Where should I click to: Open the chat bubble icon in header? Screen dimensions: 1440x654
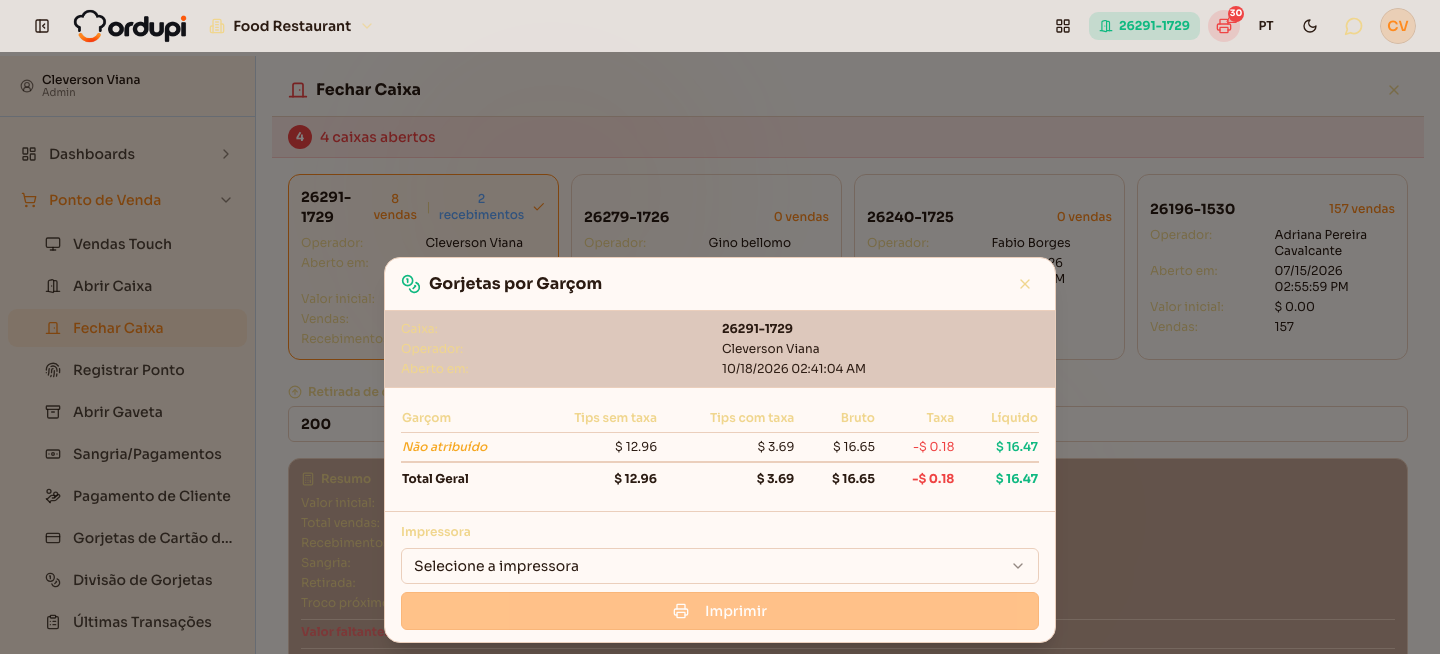coord(1353,26)
